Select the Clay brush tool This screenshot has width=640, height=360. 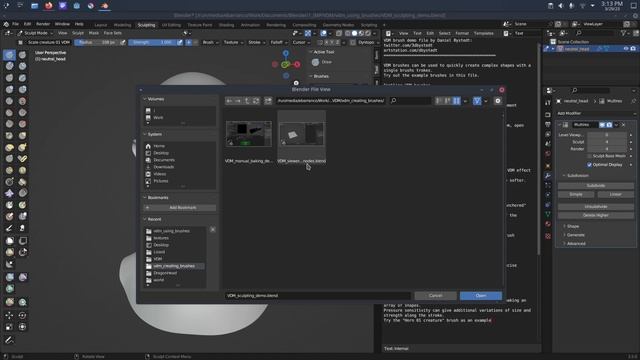(x=10, y=66)
